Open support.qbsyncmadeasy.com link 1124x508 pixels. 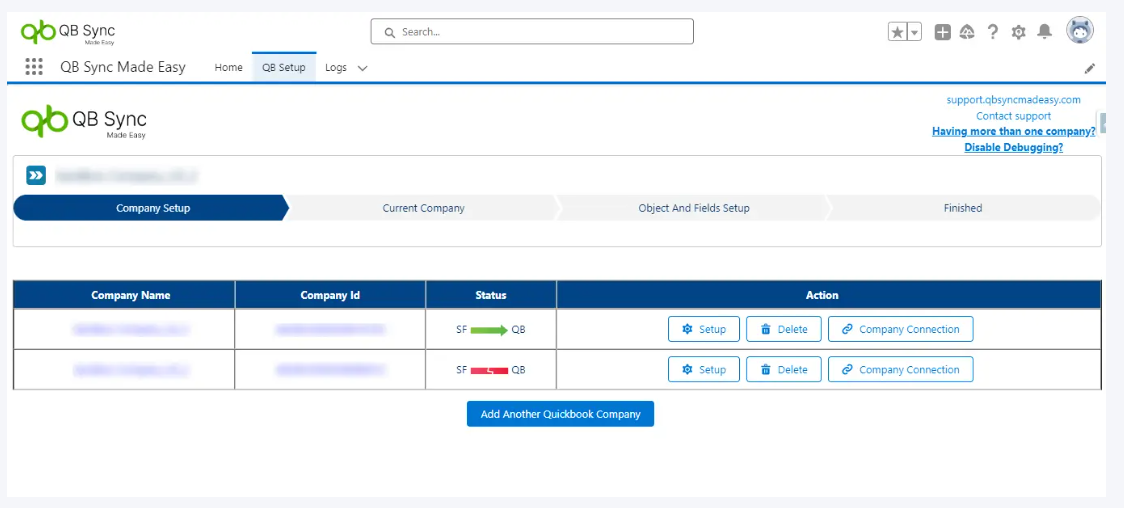1013,100
